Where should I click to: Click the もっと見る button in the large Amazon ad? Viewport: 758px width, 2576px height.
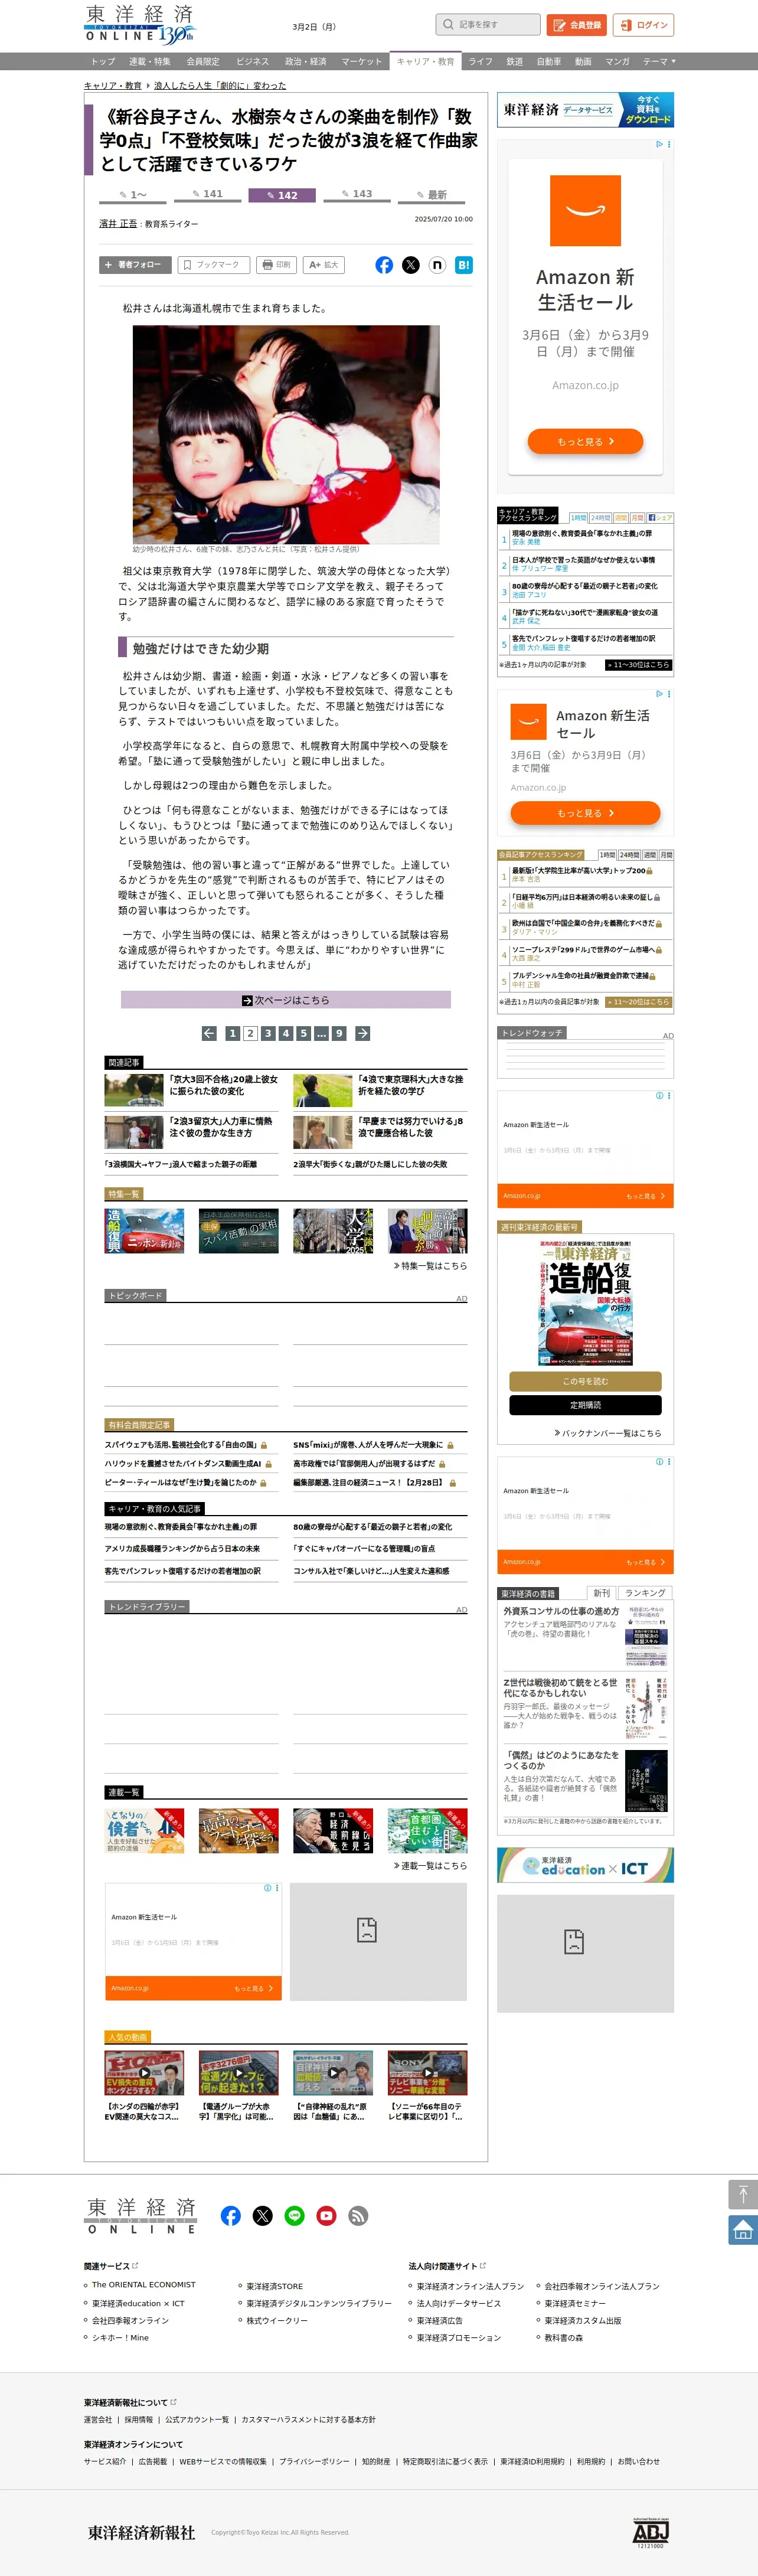(x=586, y=441)
